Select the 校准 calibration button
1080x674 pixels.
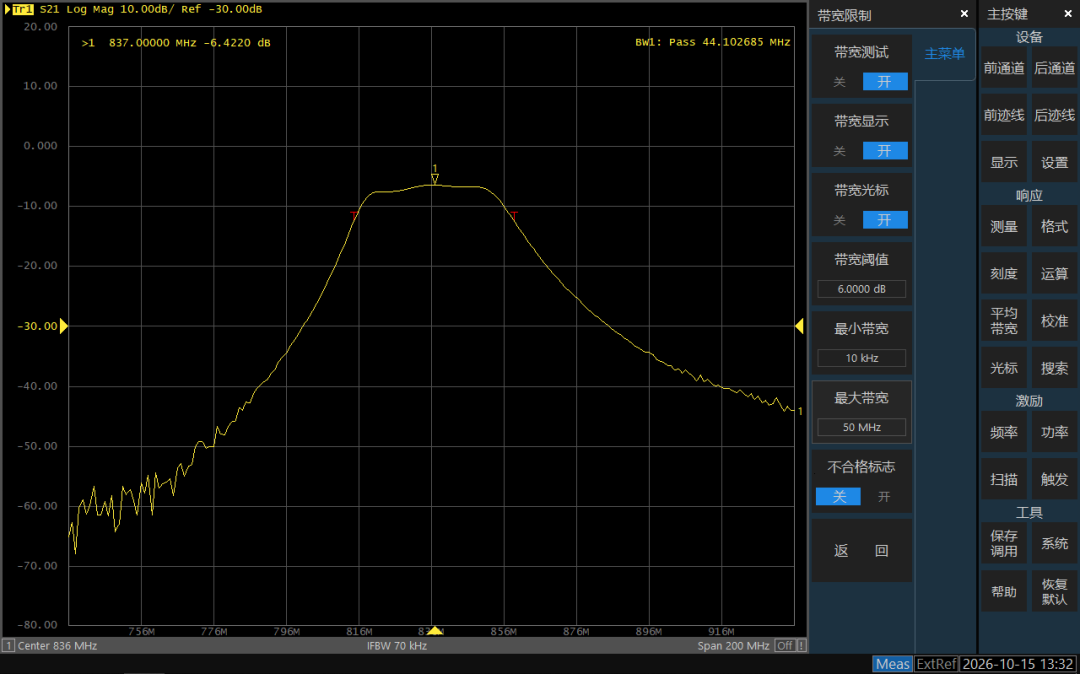1054,321
